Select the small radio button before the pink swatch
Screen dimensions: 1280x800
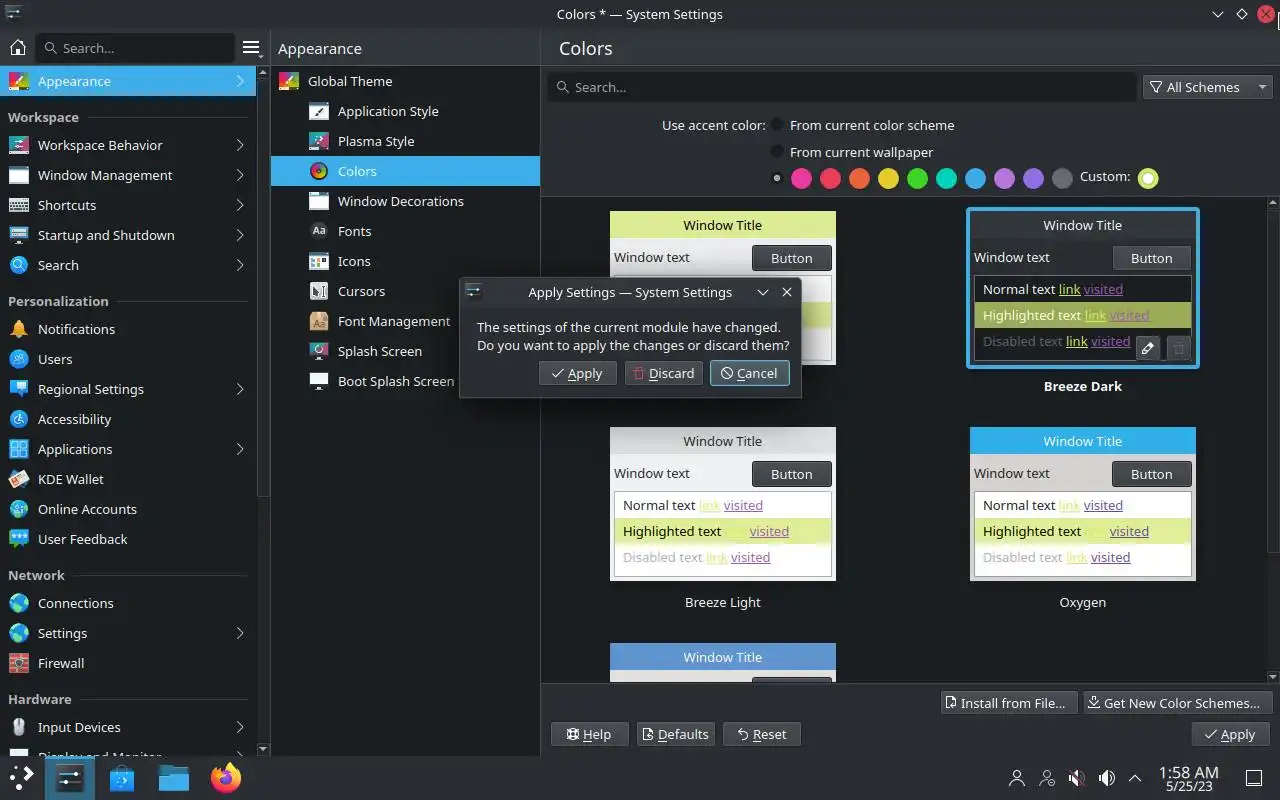click(x=777, y=178)
